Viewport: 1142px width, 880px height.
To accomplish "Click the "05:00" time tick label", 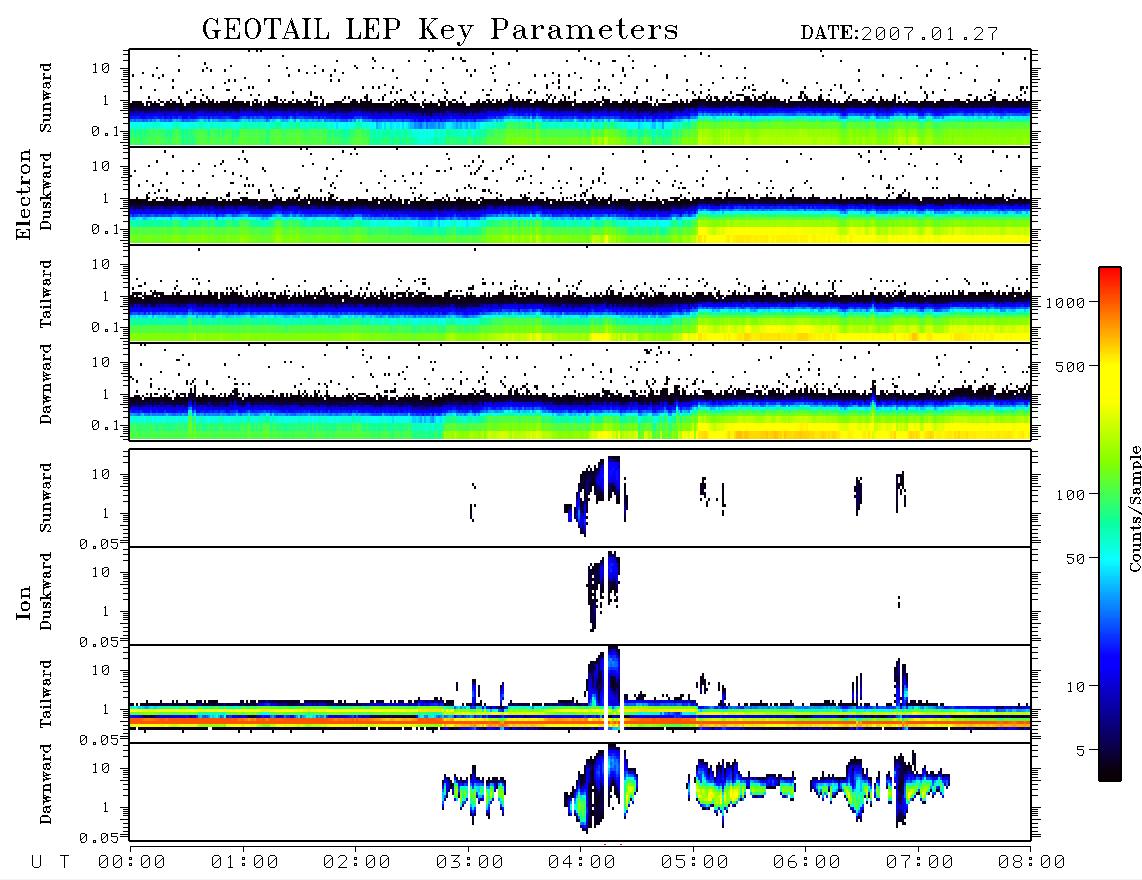I will [695, 862].
